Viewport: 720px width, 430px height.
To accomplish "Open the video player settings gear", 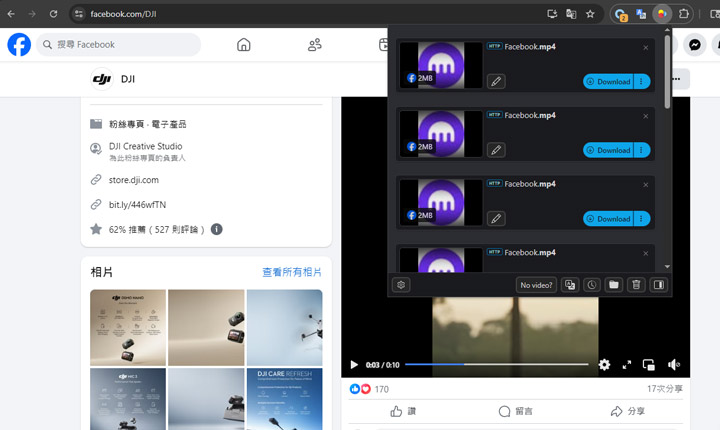I will click(604, 365).
